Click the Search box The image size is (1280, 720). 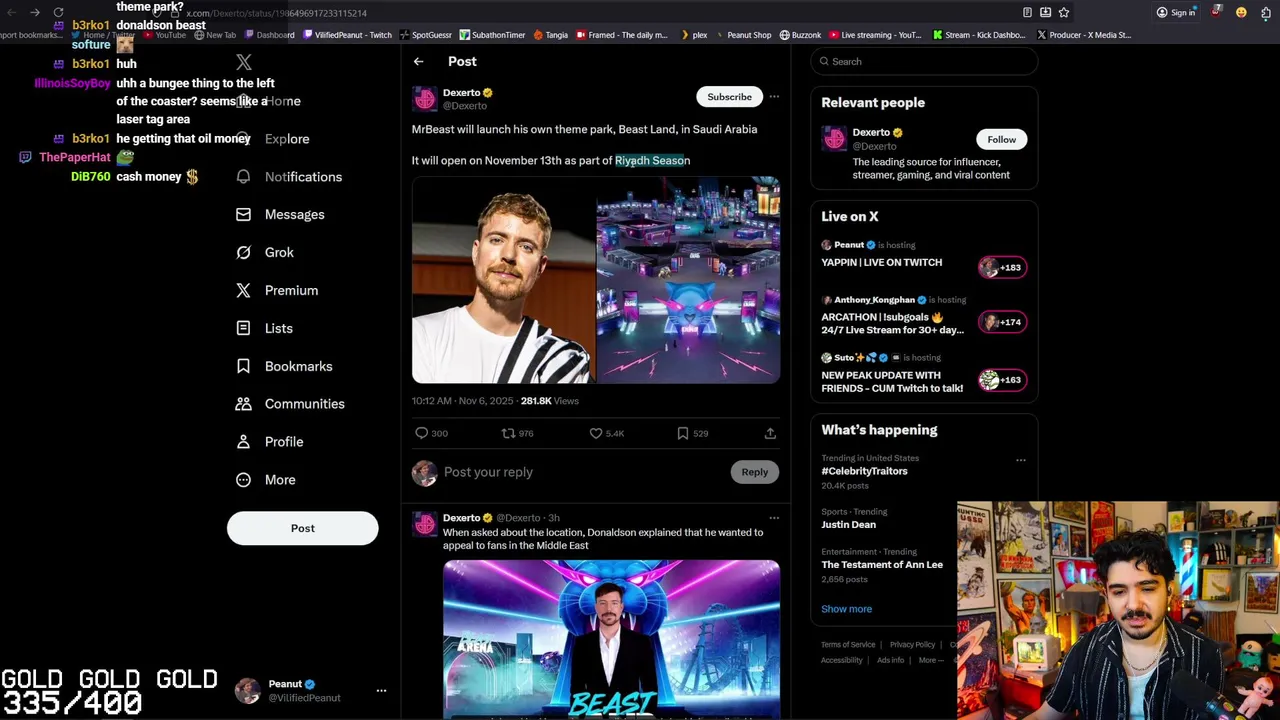(924, 62)
